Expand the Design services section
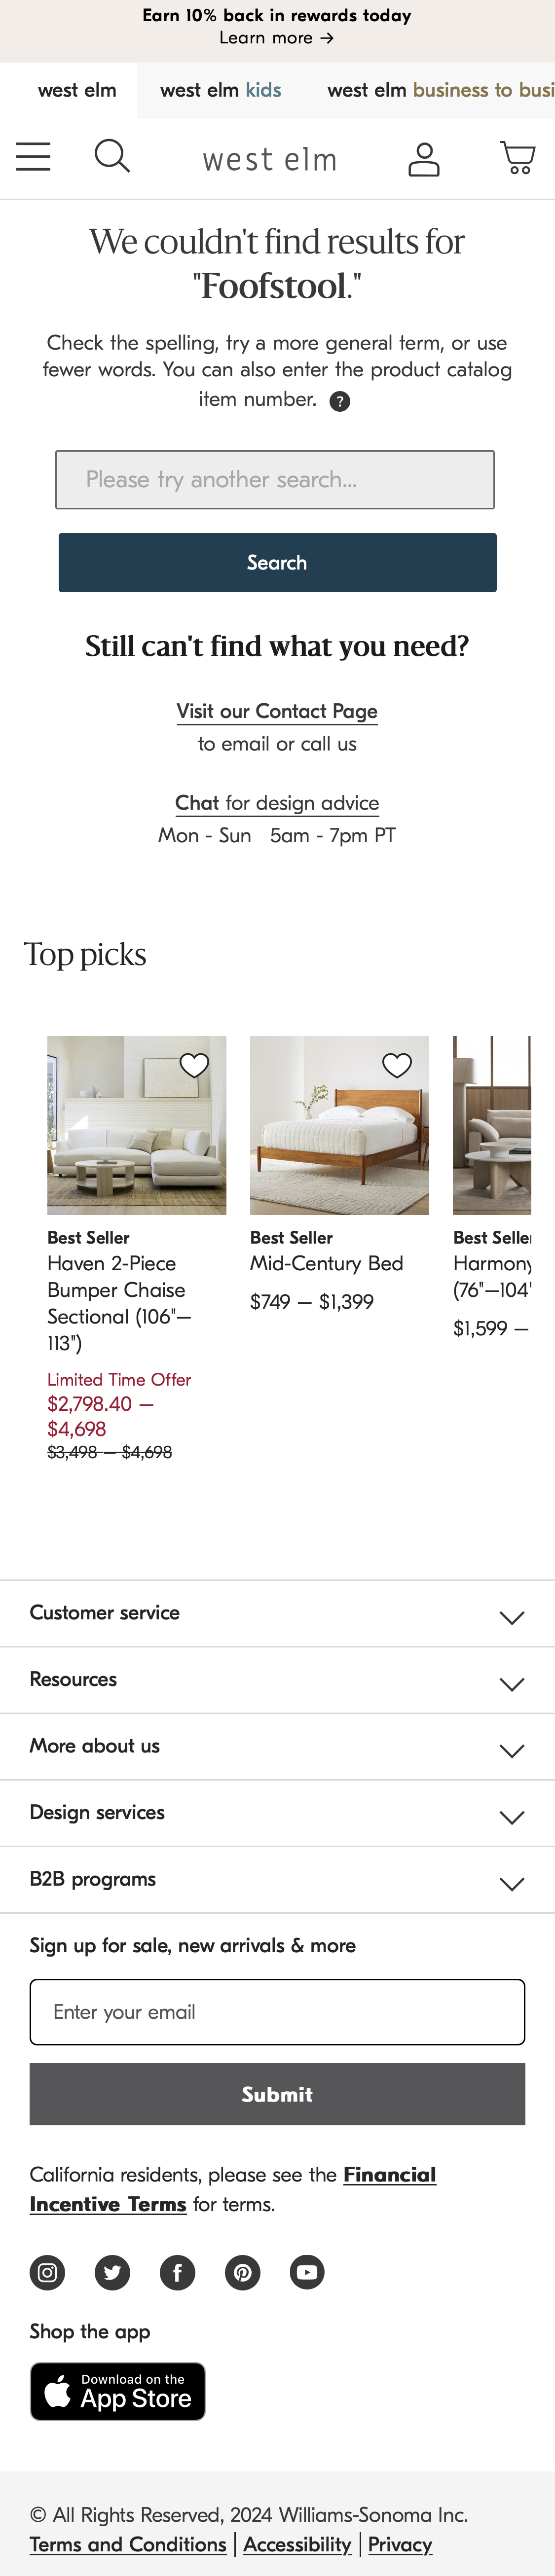Image resolution: width=555 pixels, height=2576 pixels. pyautogui.click(x=277, y=1813)
